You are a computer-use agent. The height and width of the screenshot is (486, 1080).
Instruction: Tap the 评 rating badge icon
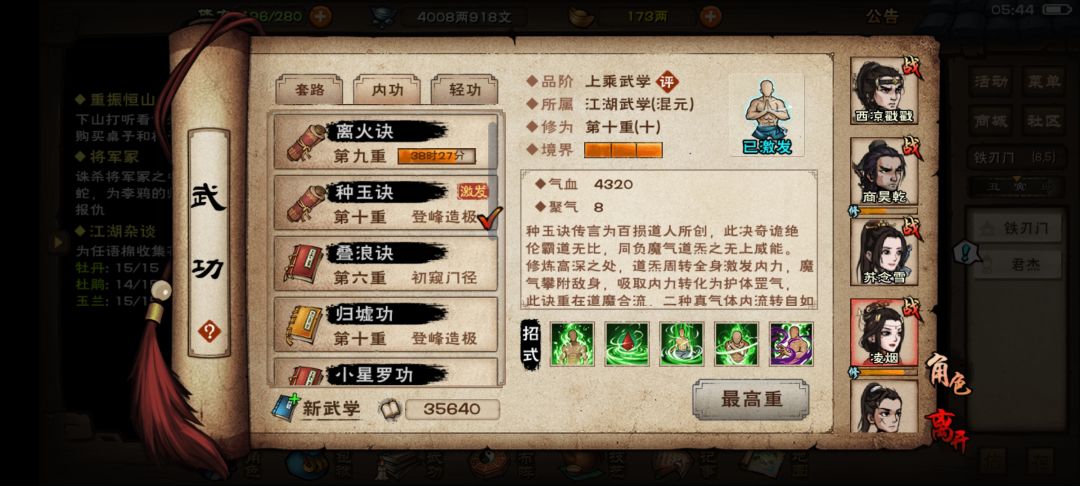point(667,82)
